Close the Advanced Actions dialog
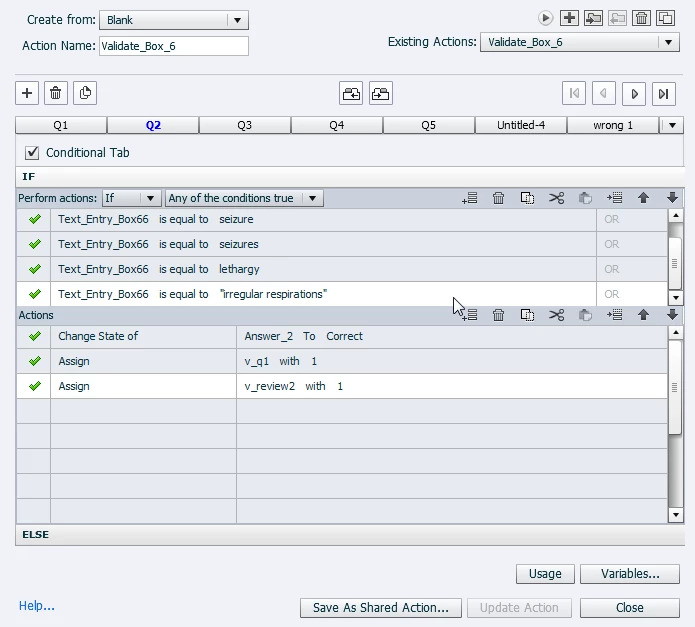Viewport: 695px width, 627px height. coord(630,608)
